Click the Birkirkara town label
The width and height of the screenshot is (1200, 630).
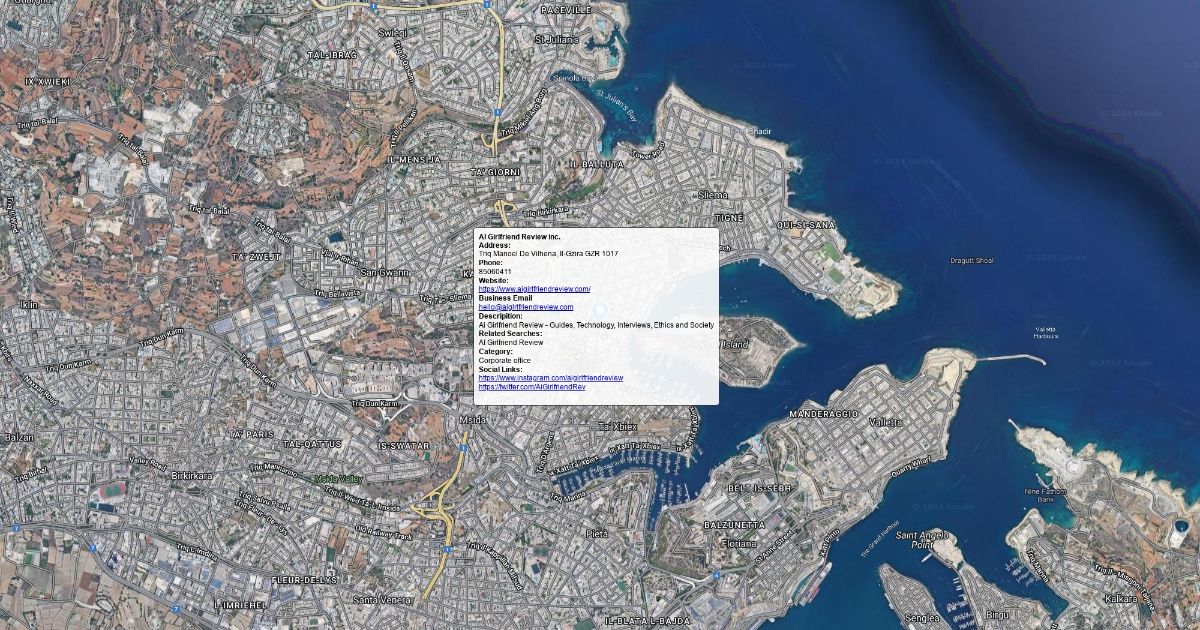191,476
